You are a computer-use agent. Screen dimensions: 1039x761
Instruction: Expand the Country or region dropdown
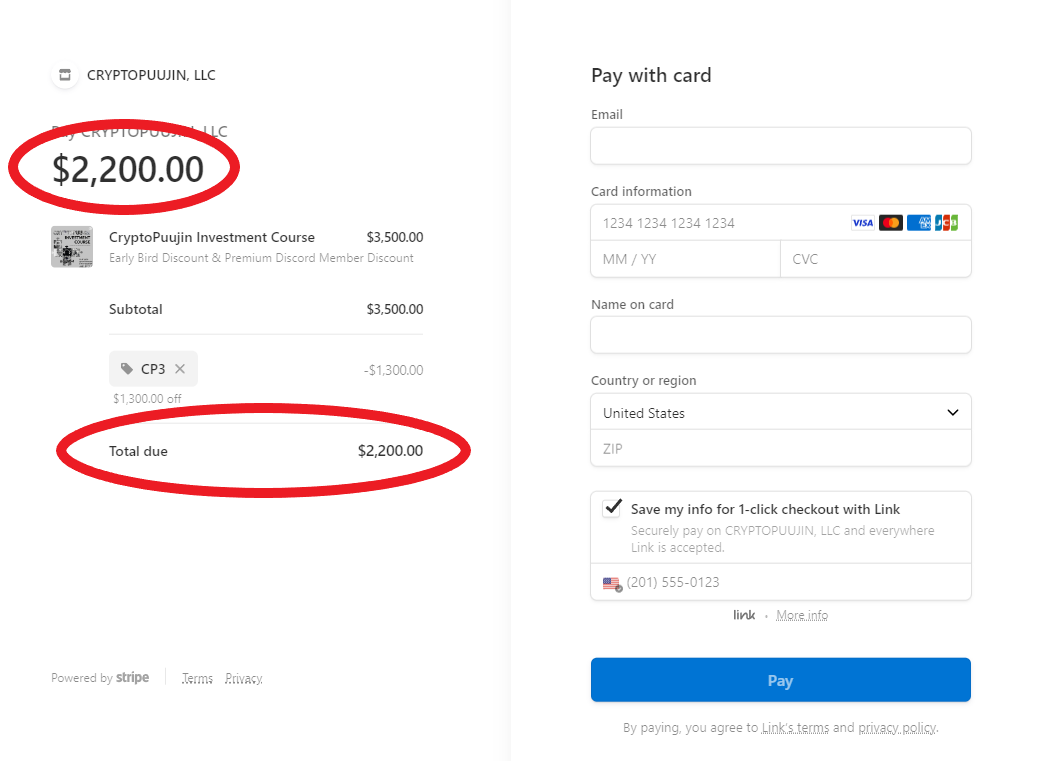point(780,412)
